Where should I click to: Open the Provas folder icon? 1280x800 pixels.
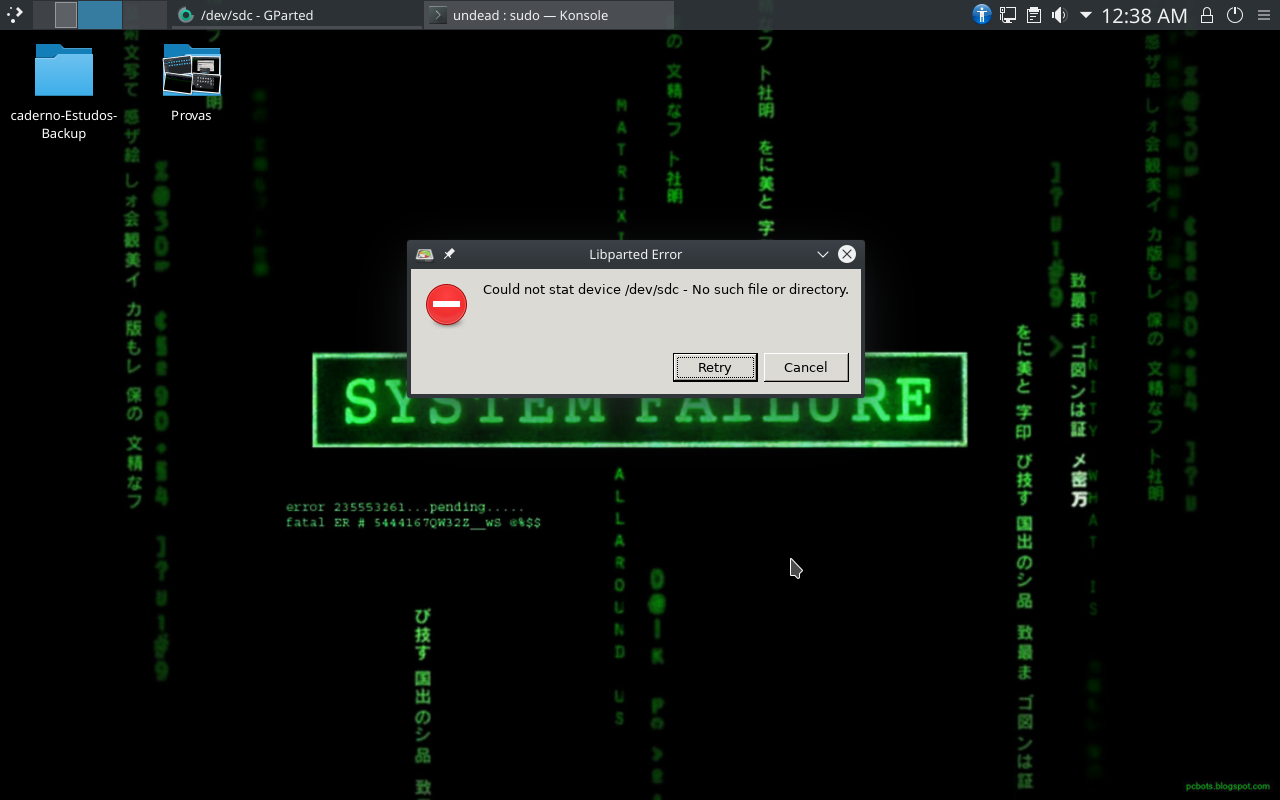(x=192, y=71)
